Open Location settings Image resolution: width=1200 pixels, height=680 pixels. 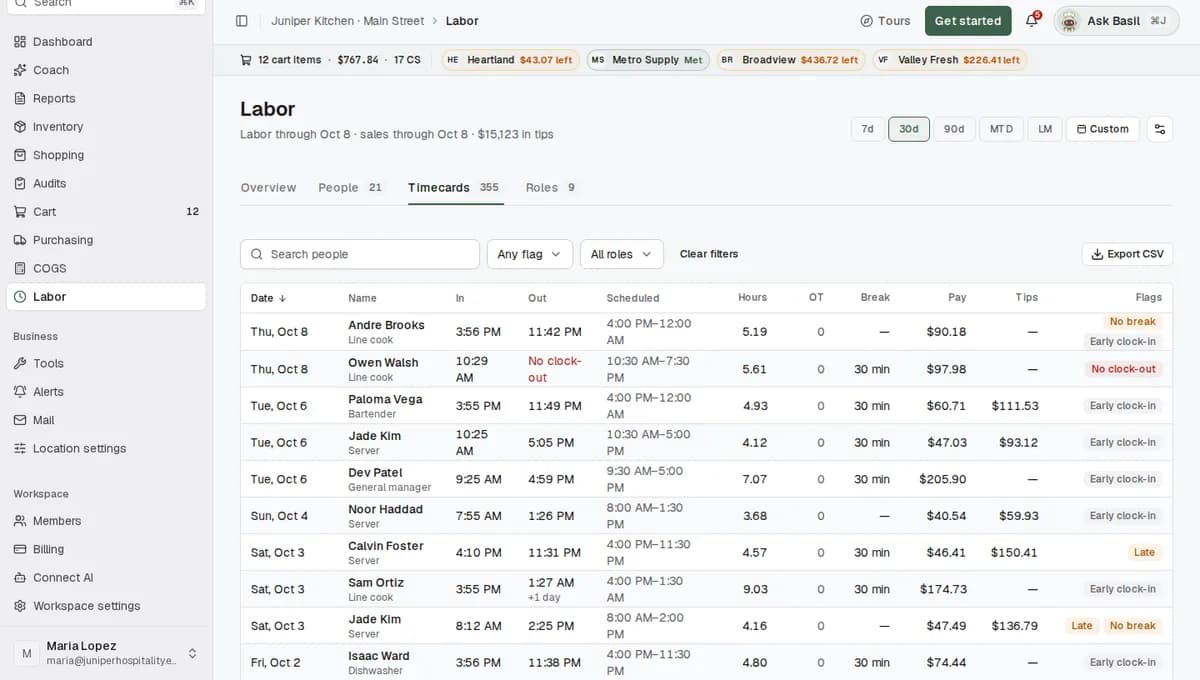coord(106,448)
